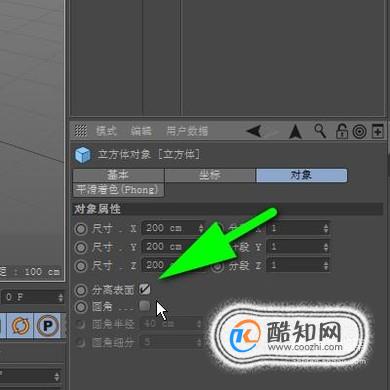Click the orange rotation key icon
Screen dimensions: 390x390
pos(20,326)
